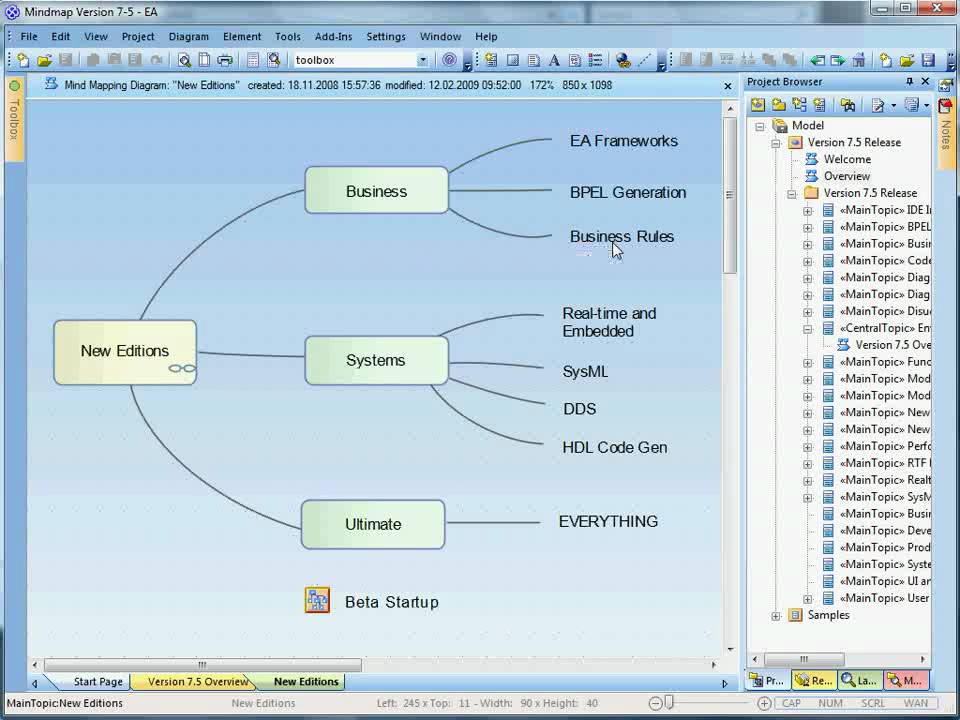Collapse the Model root node
This screenshot has height=720, width=960.
point(760,127)
